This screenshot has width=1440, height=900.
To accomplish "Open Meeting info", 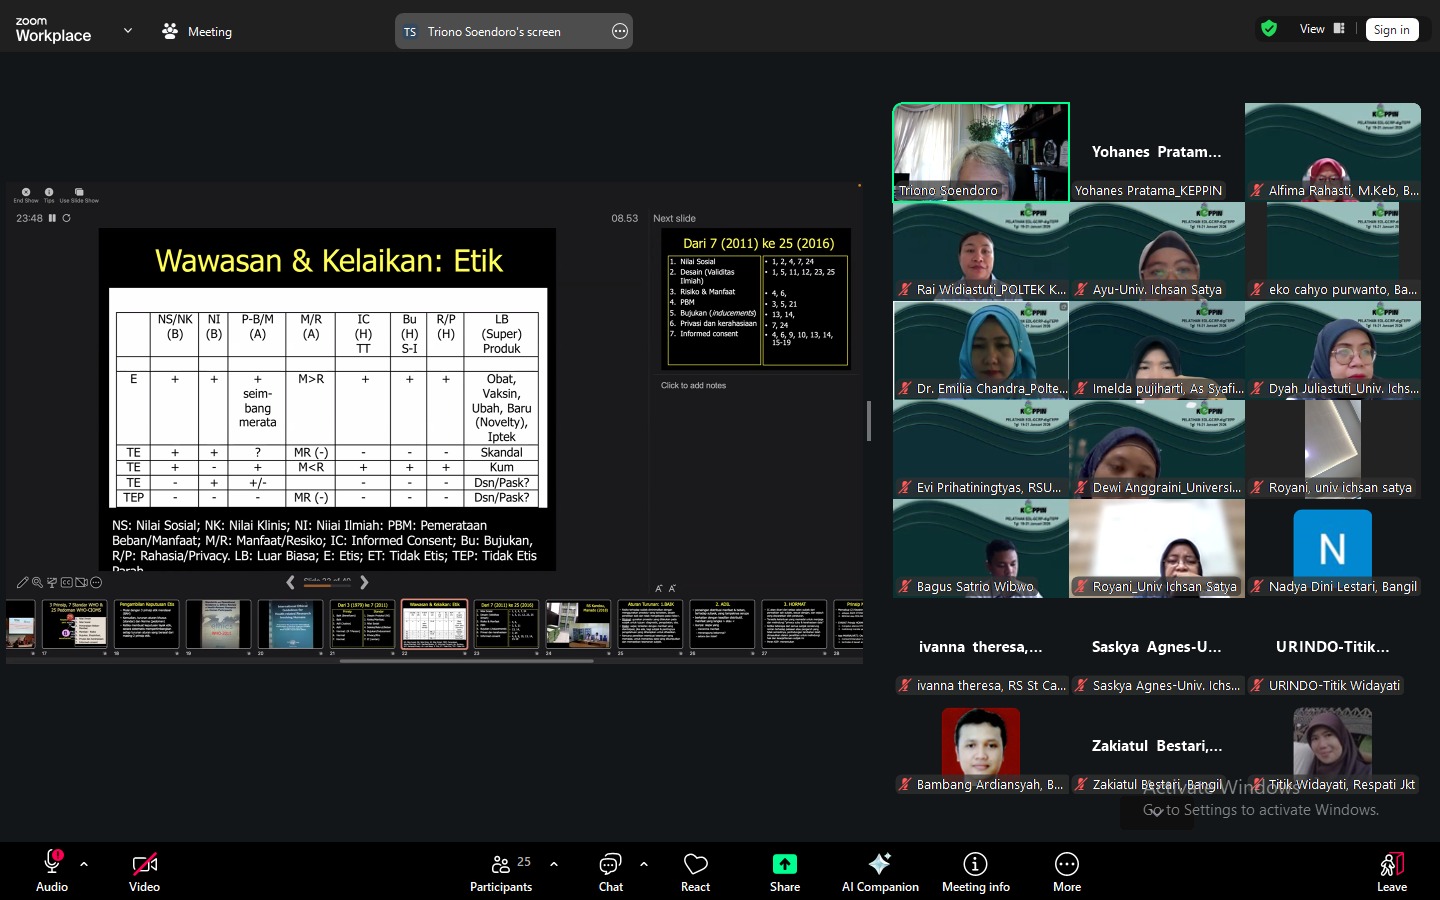I will 975,871.
